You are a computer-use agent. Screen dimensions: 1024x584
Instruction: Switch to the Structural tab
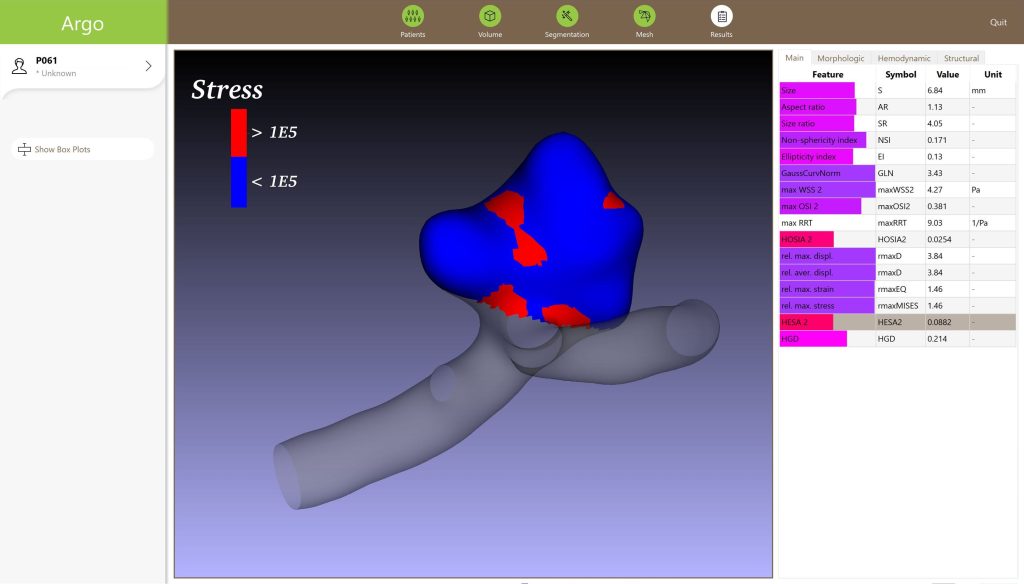tap(961, 58)
